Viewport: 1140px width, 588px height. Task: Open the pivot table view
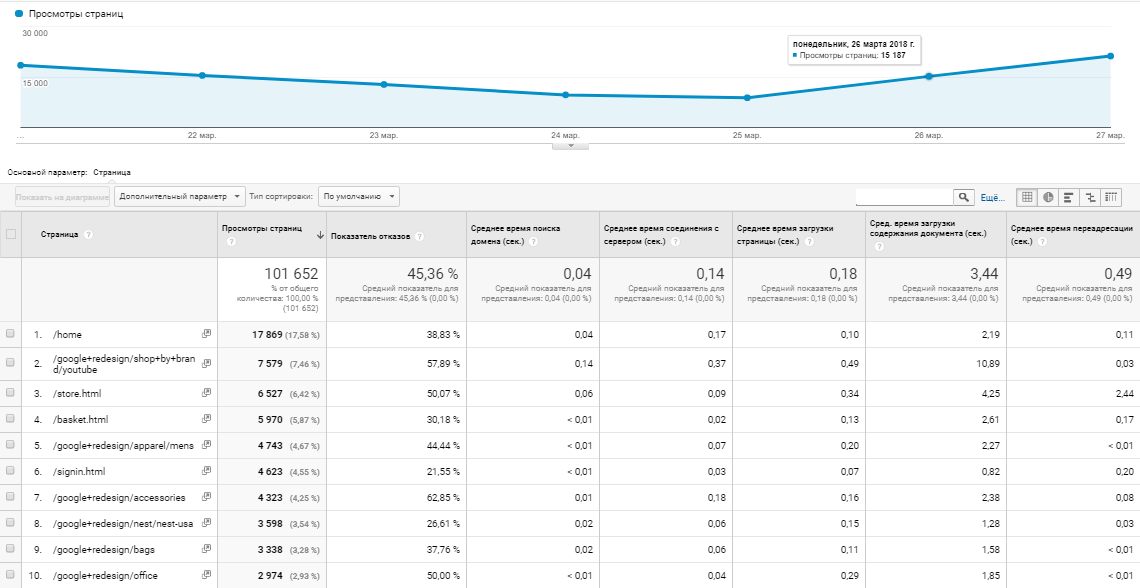[1111, 197]
